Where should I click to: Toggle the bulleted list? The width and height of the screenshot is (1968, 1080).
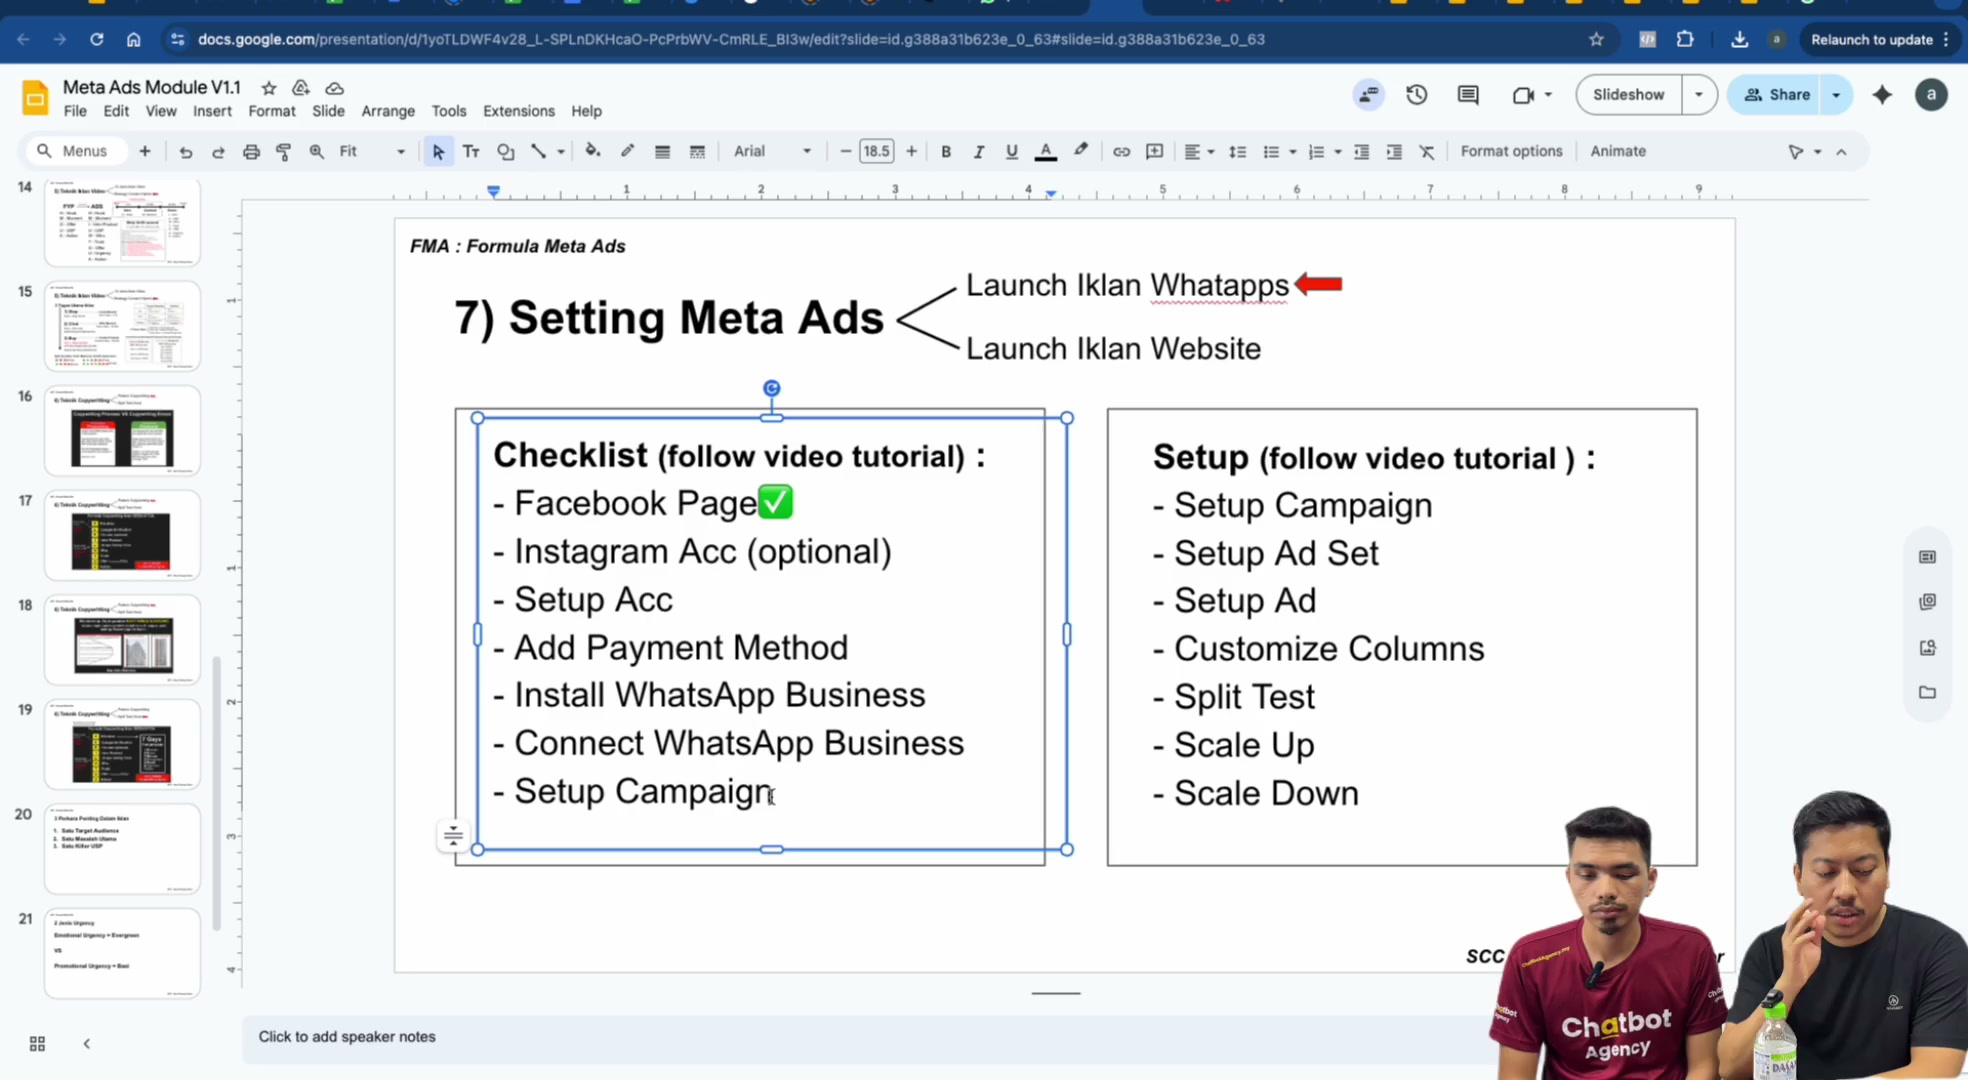tap(1271, 152)
